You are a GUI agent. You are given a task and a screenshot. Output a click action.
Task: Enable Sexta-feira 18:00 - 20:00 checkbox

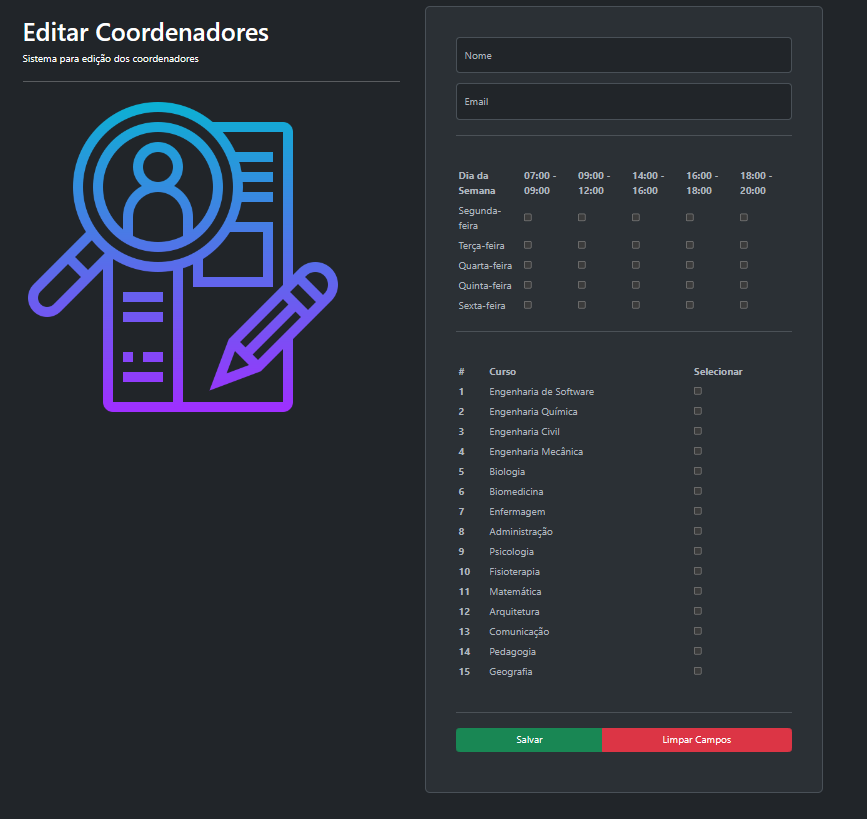[x=744, y=304]
